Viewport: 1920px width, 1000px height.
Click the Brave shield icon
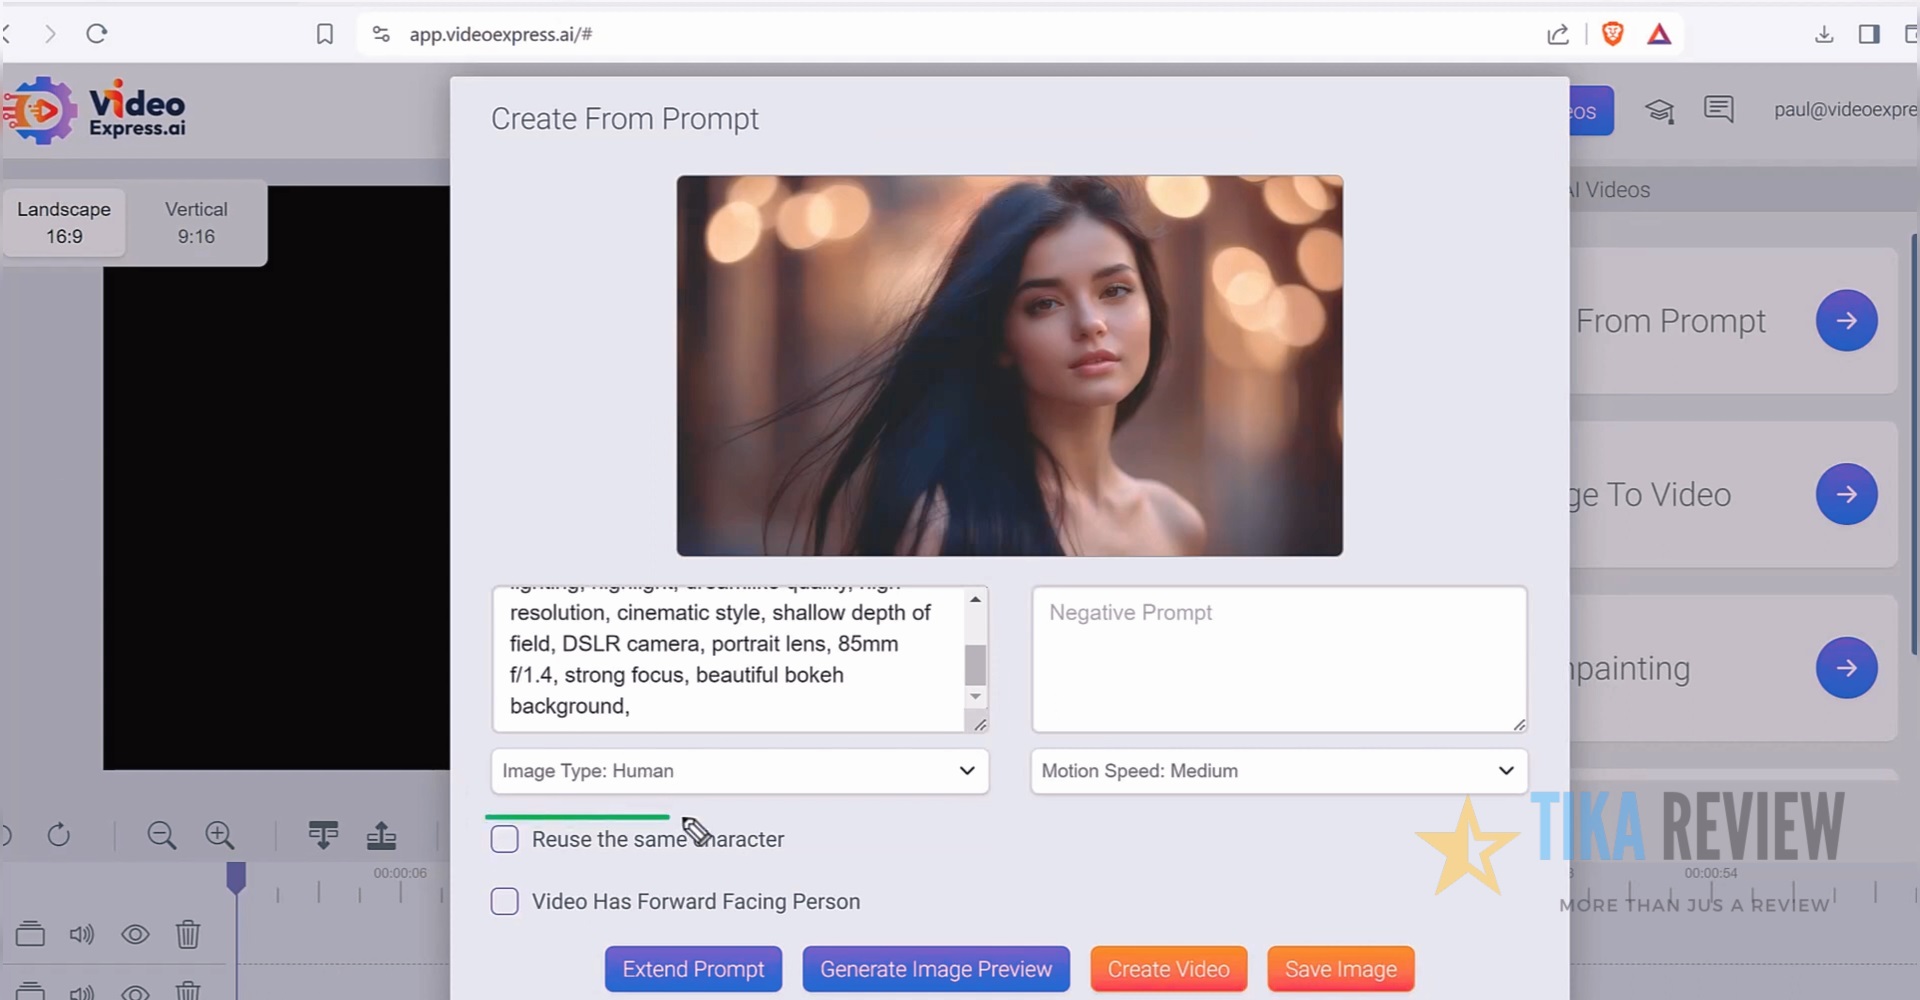coord(1612,34)
